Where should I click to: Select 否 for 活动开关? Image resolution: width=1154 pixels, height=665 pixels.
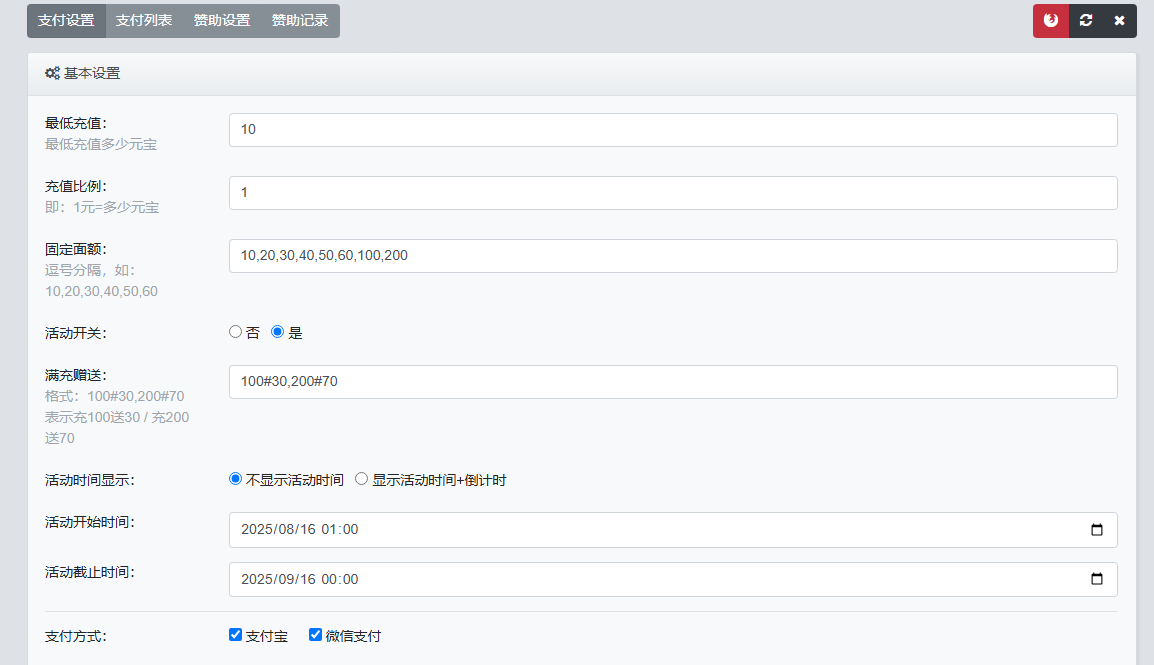pyautogui.click(x=236, y=332)
